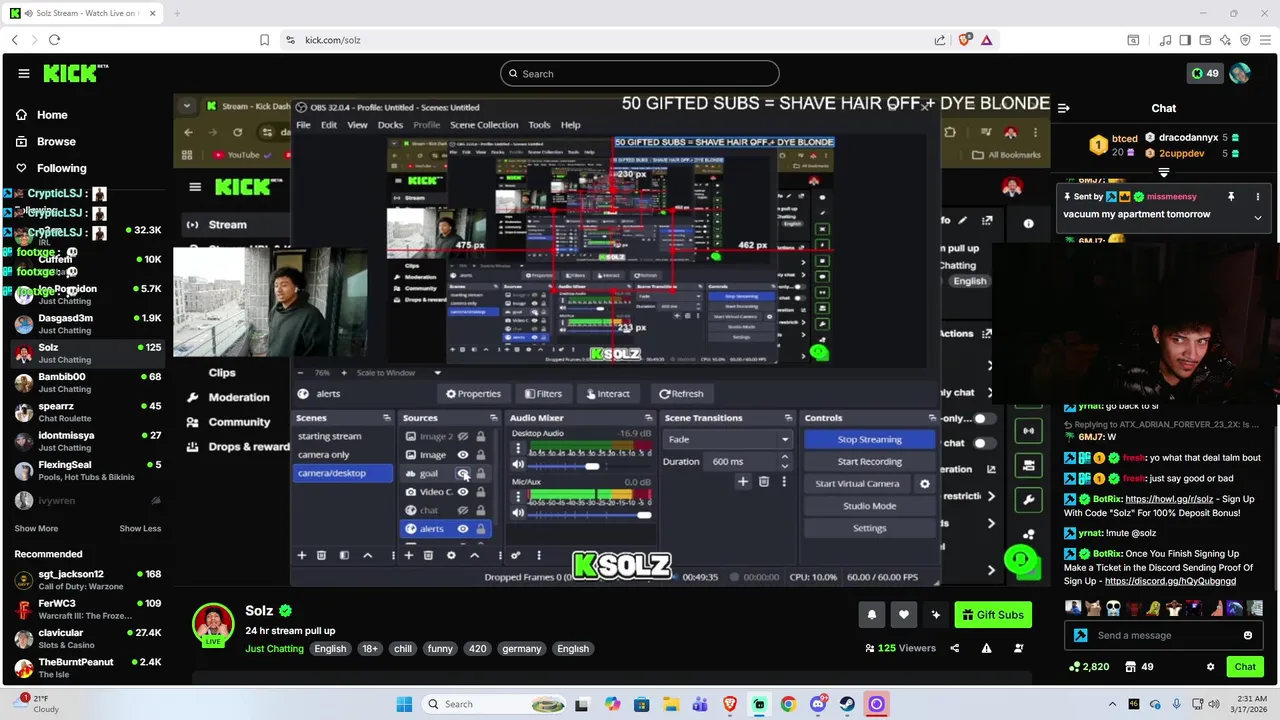Click the Just Chatting category link under Solz

point(274,648)
